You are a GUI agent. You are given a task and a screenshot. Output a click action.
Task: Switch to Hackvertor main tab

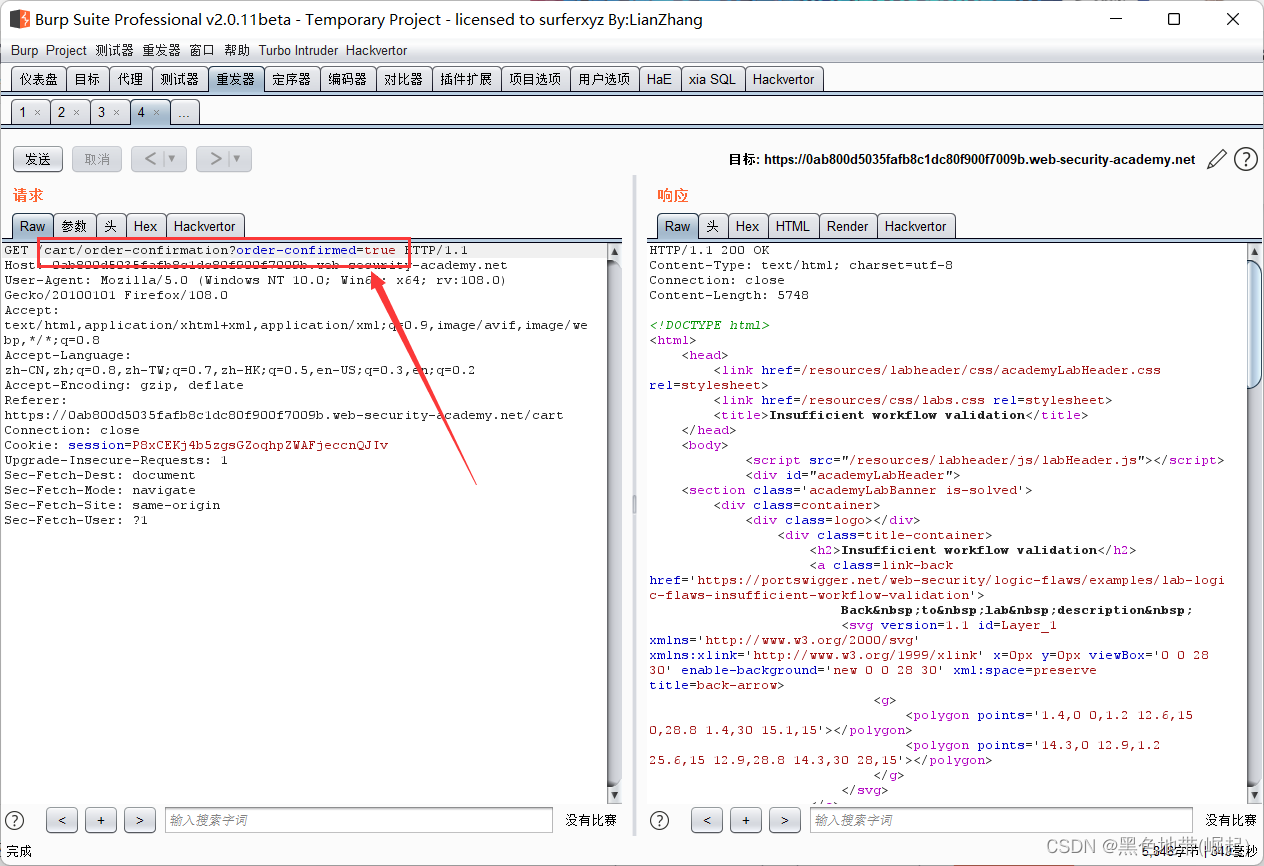click(x=784, y=79)
